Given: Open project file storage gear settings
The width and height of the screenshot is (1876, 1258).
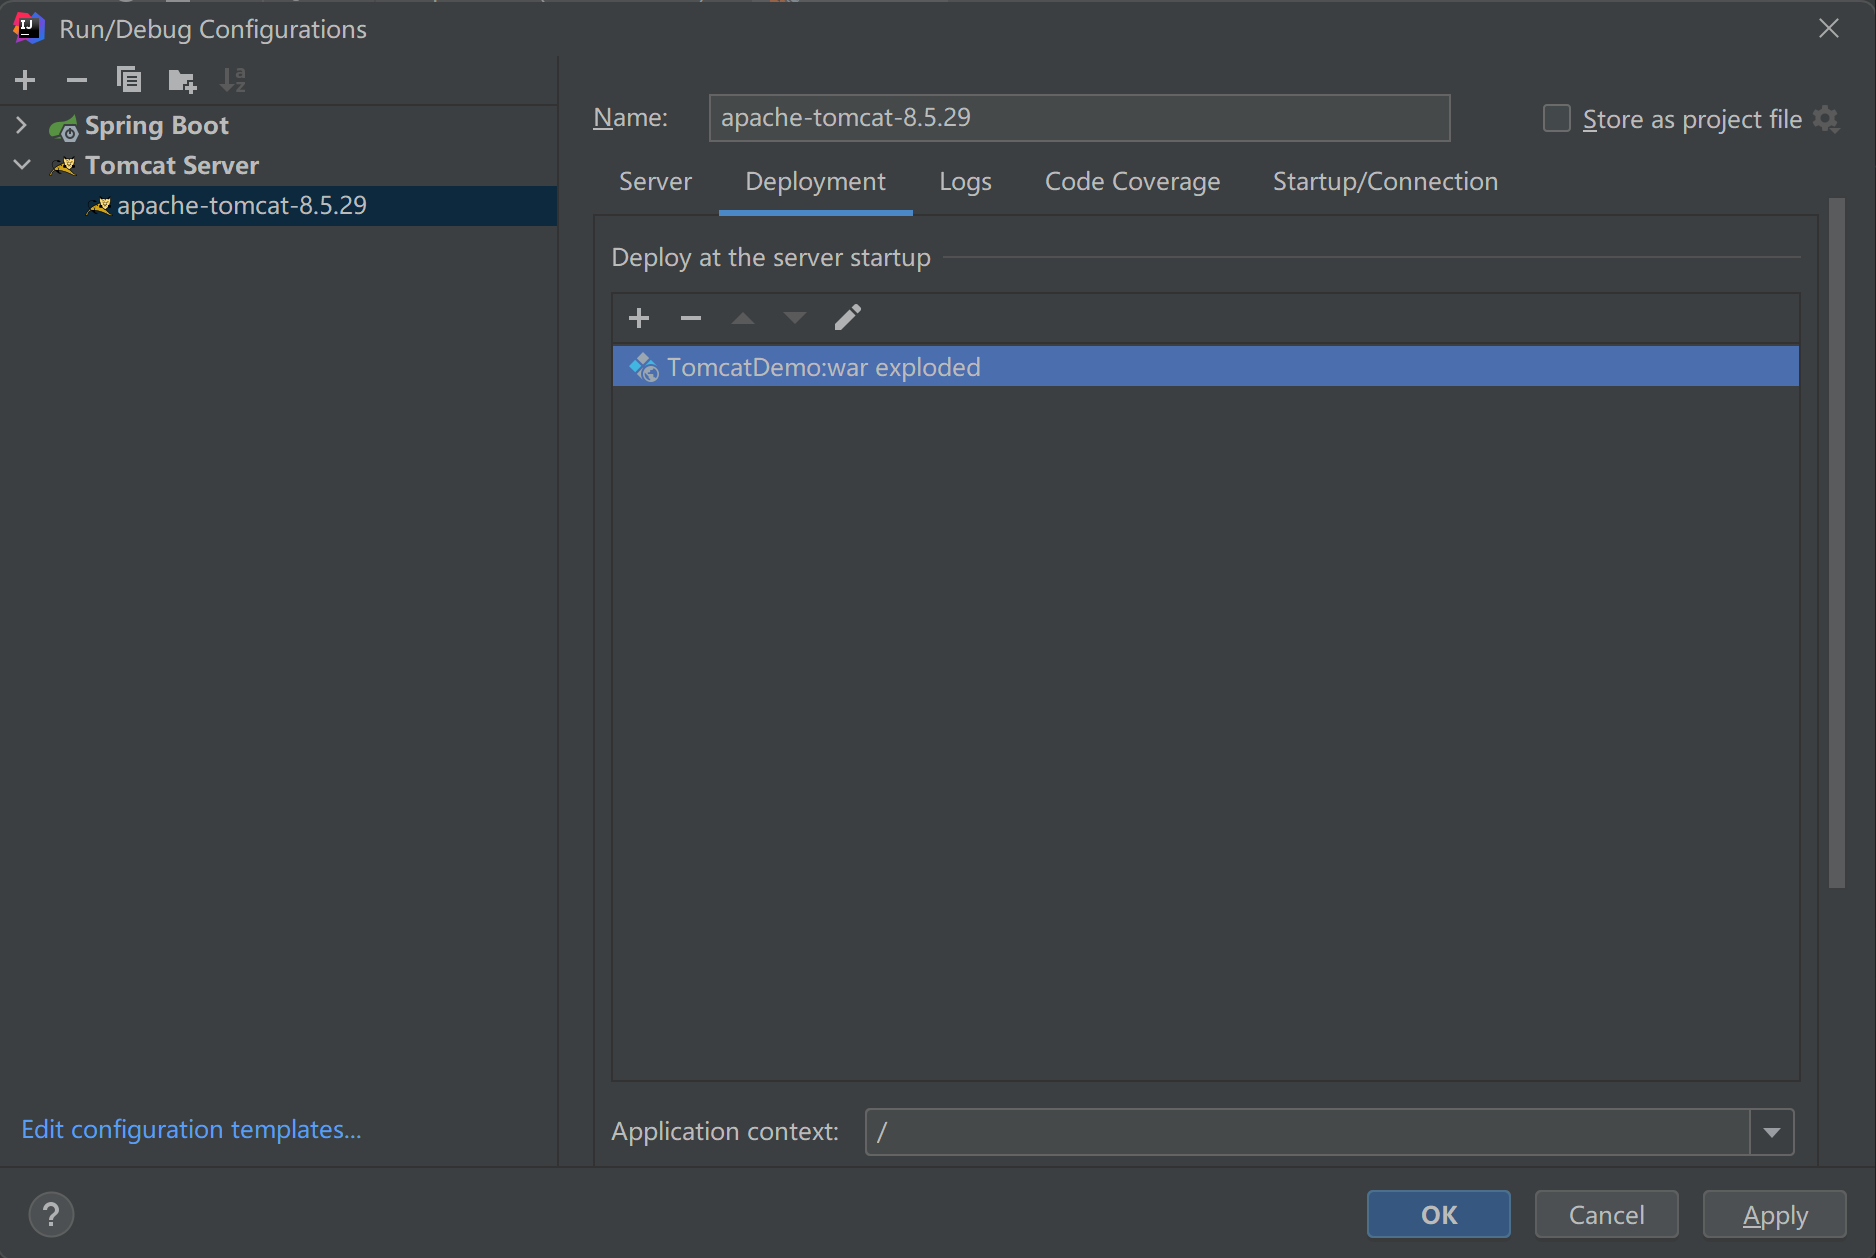Looking at the screenshot, I should click(x=1826, y=119).
